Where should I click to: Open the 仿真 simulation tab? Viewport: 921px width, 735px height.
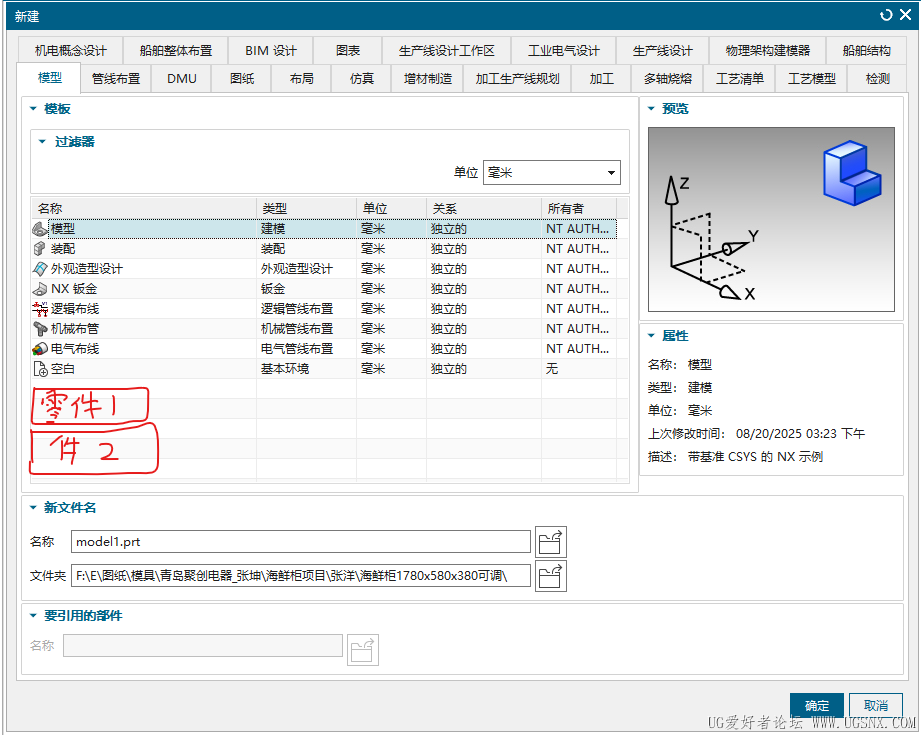361,79
